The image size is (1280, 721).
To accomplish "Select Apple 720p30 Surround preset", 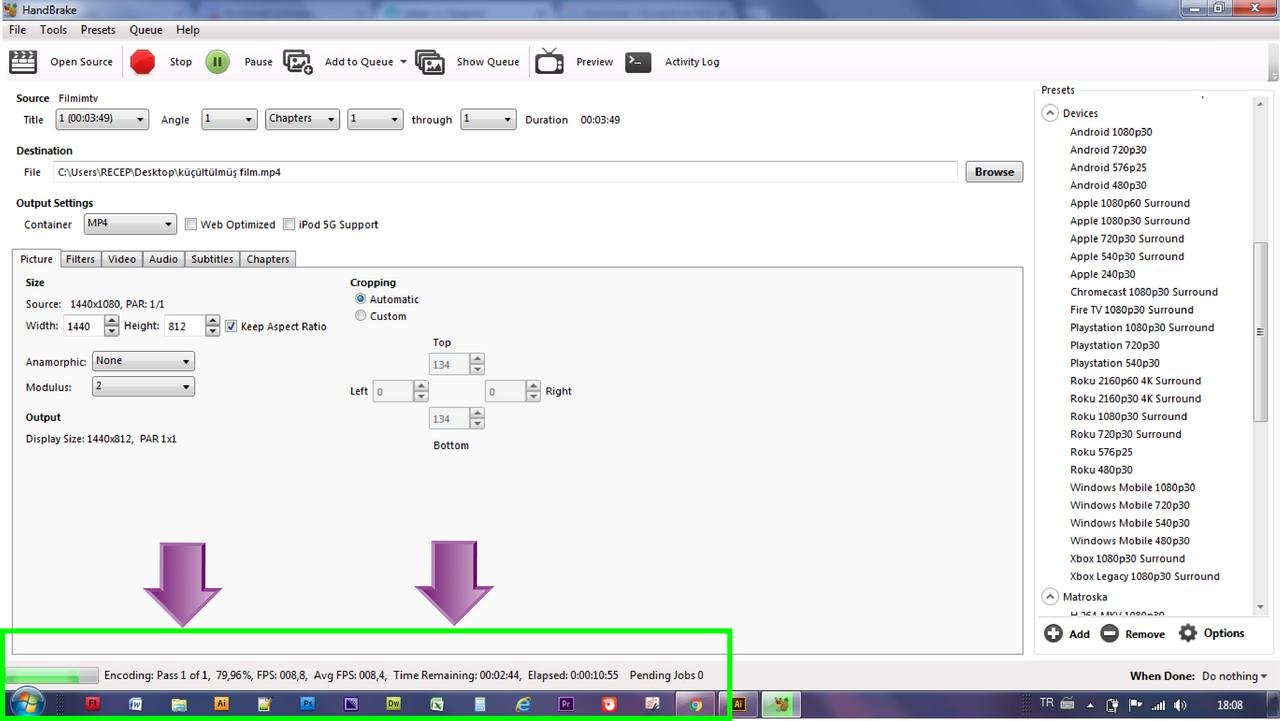I will pos(1127,239).
